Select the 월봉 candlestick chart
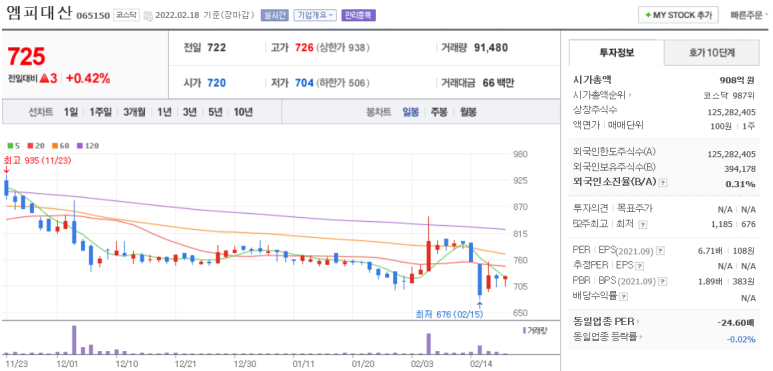 (468, 112)
